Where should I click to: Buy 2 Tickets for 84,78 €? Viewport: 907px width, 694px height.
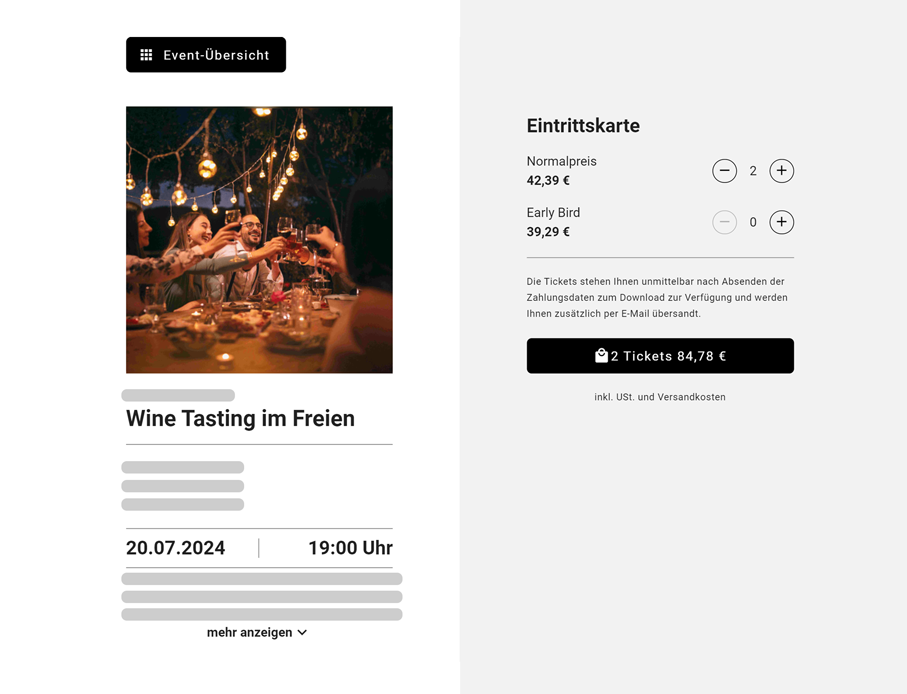(669, 356)
